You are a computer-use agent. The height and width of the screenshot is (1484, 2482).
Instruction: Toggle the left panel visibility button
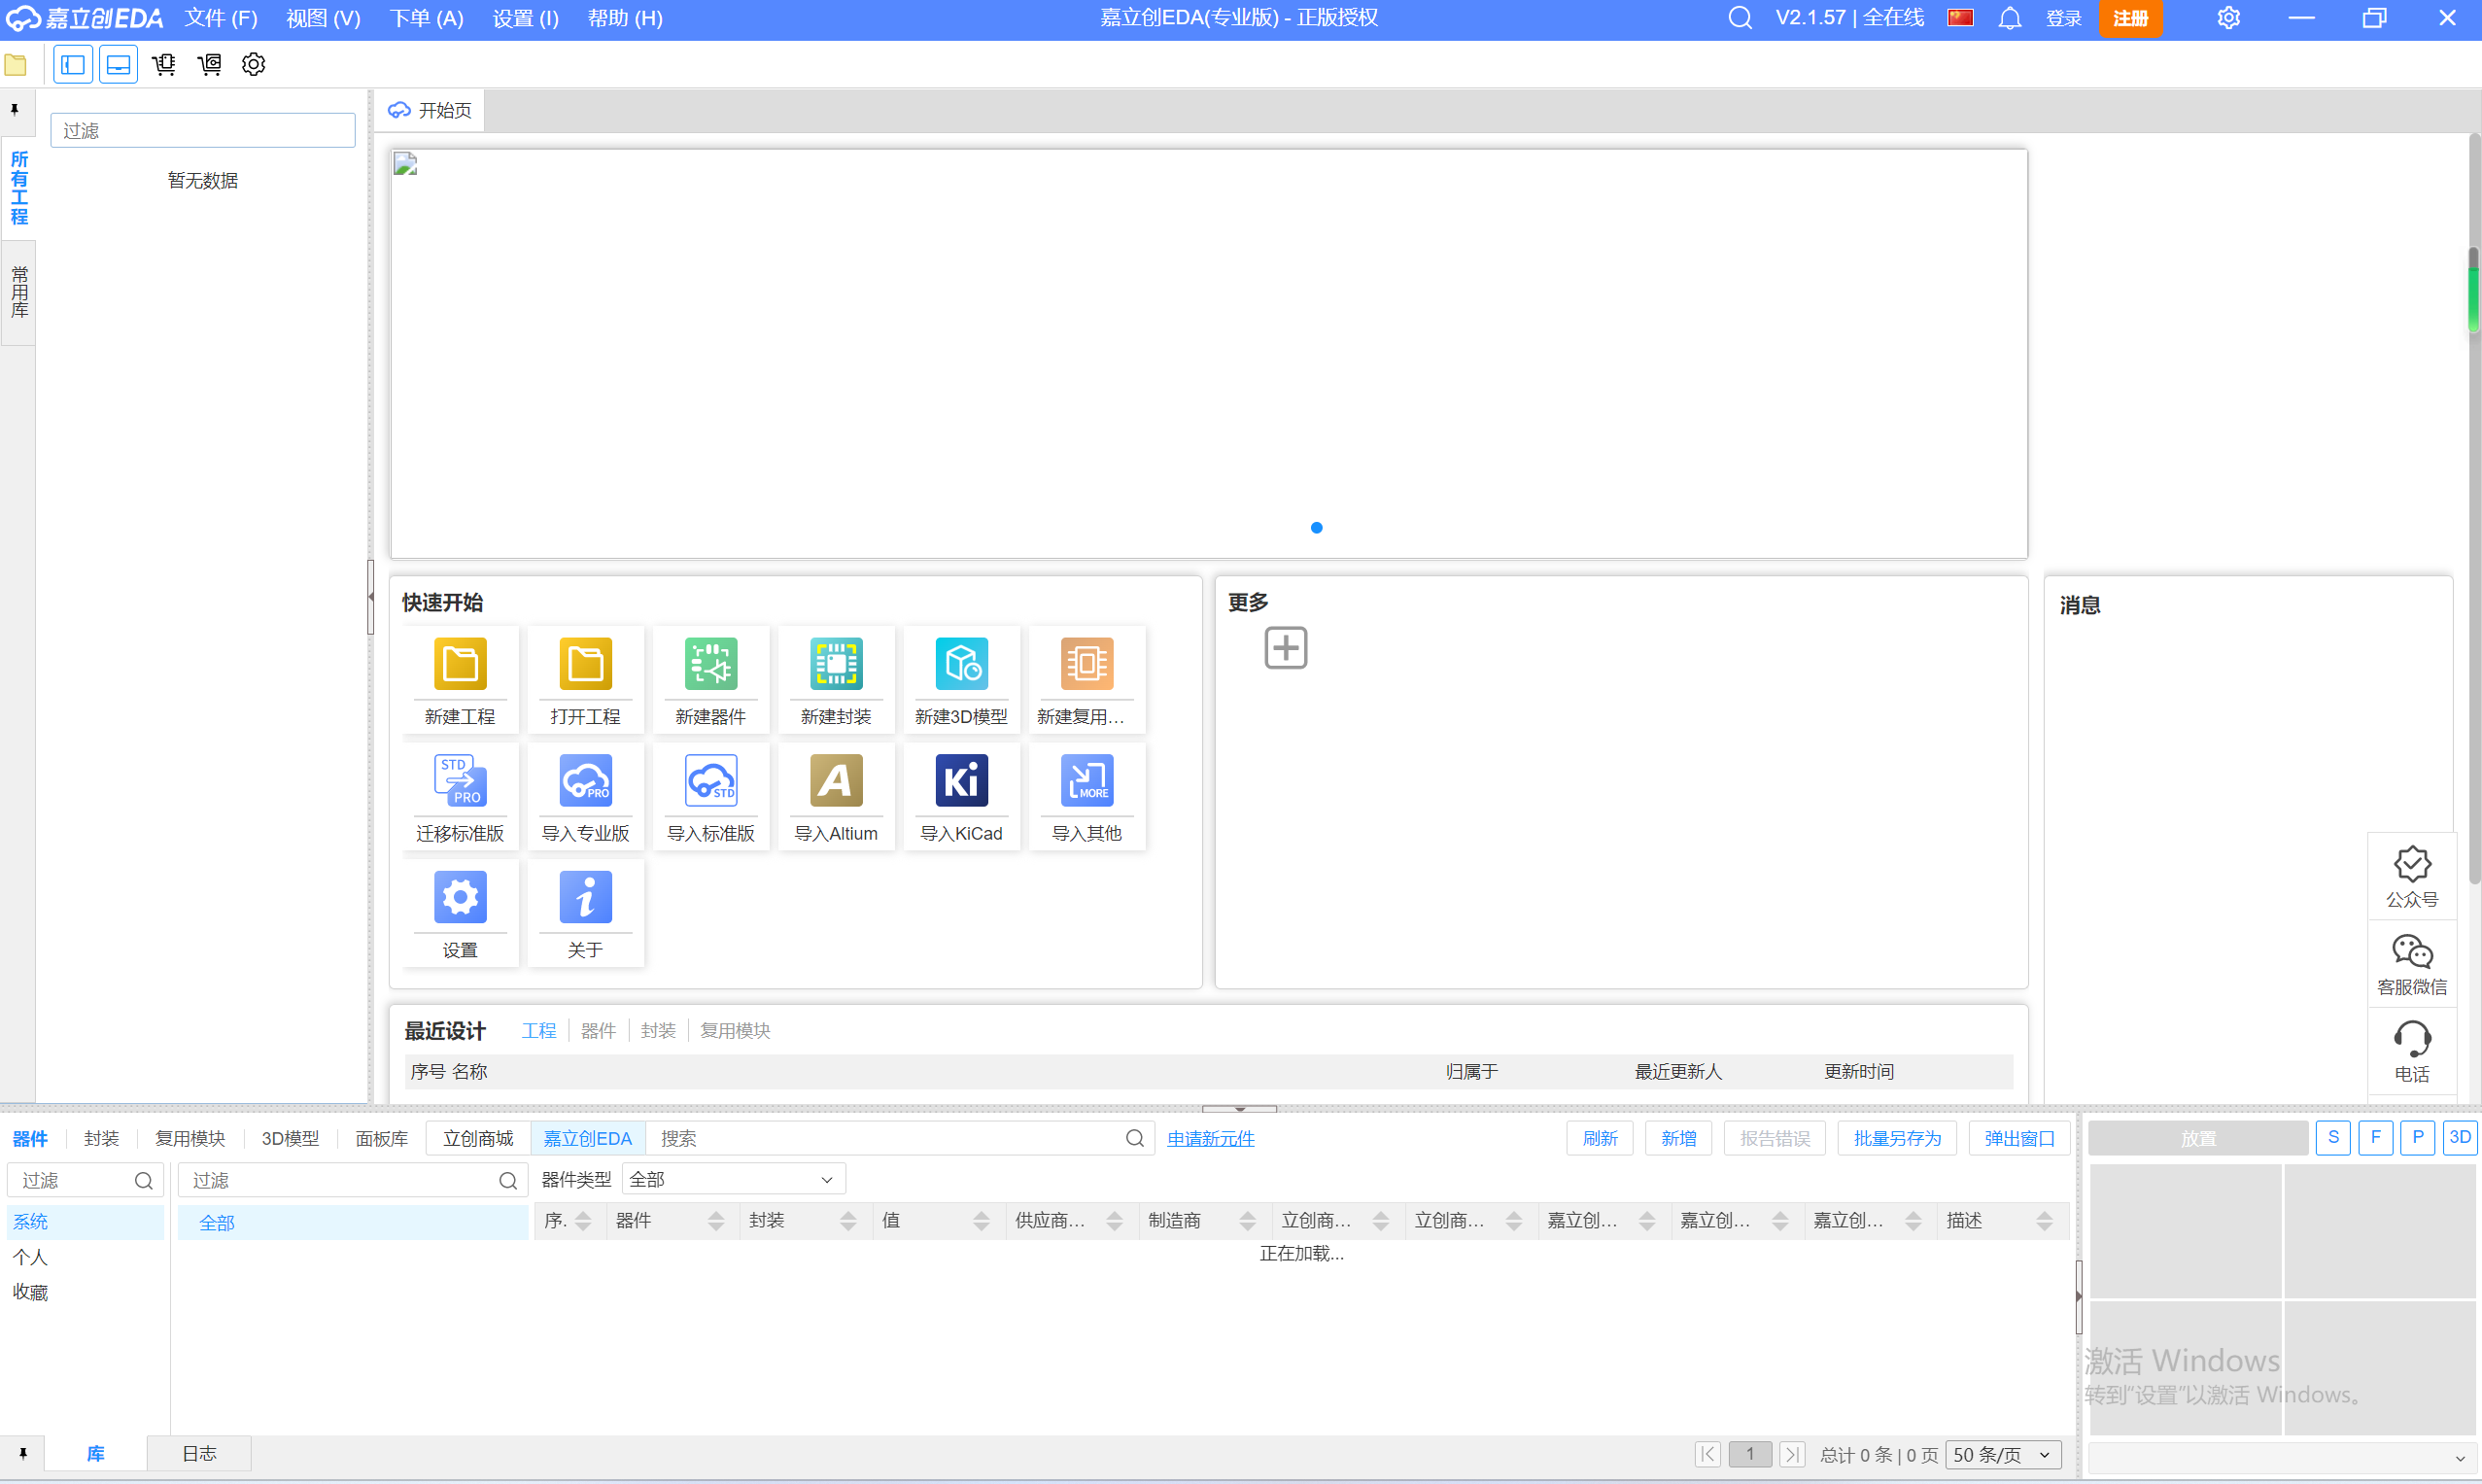click(x=73, y=65)
